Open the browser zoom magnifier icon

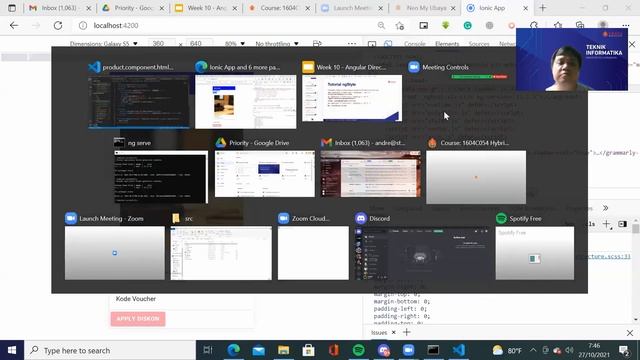pos(381,25)
